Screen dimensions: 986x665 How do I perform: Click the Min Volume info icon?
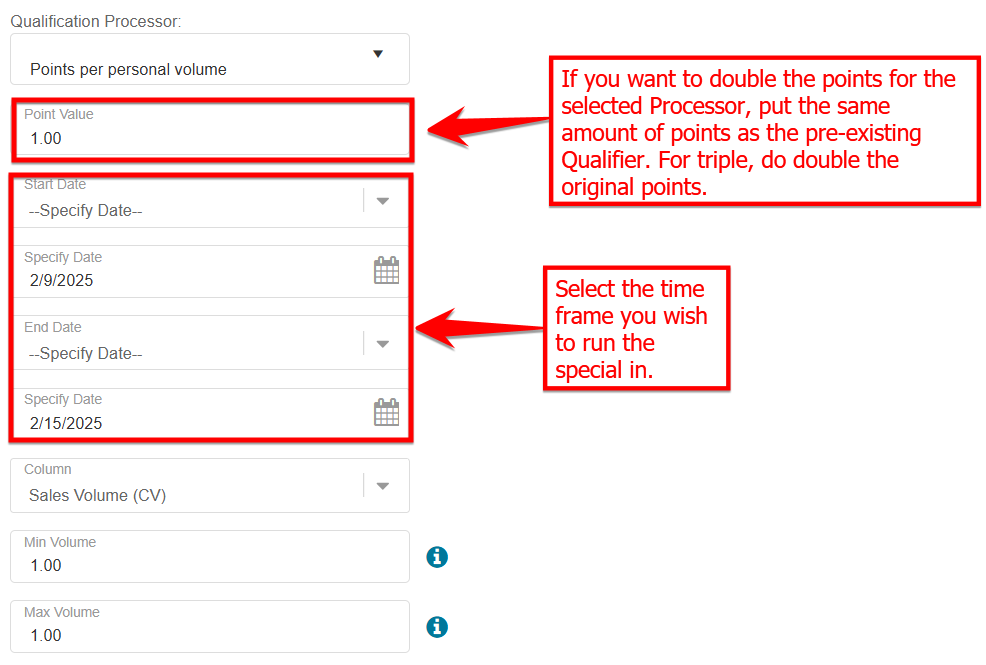point(436,557)
